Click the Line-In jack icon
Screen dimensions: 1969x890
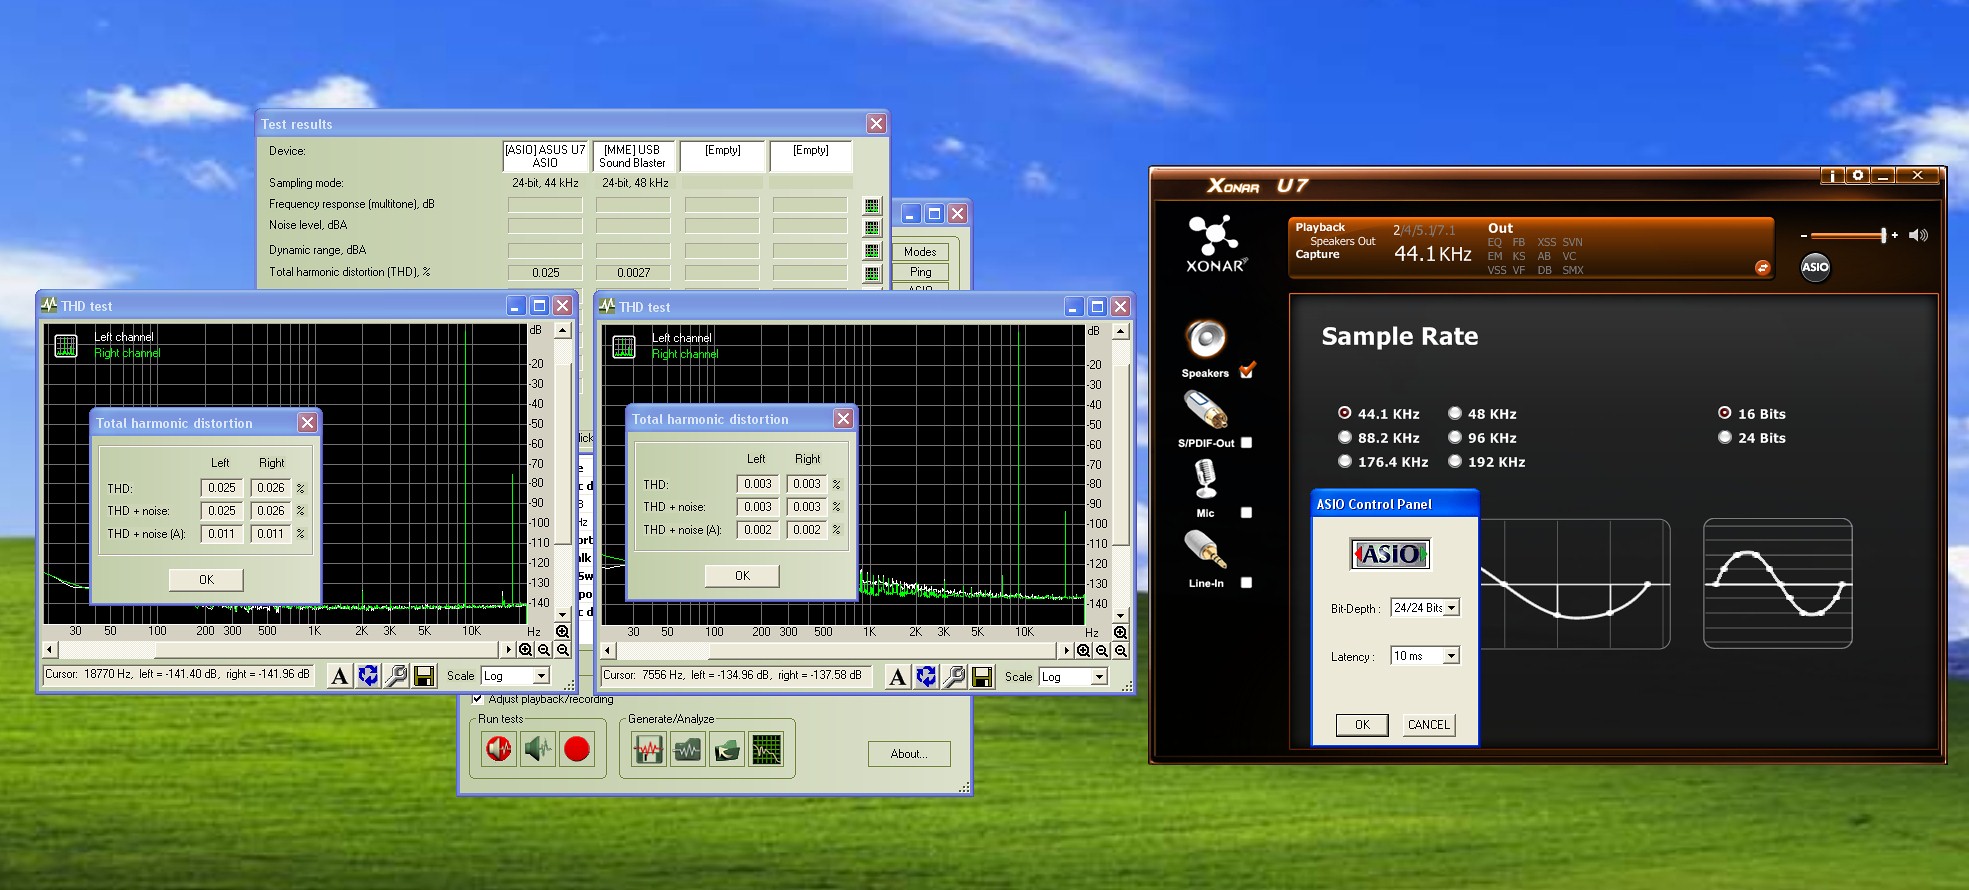pos(1205,549)
